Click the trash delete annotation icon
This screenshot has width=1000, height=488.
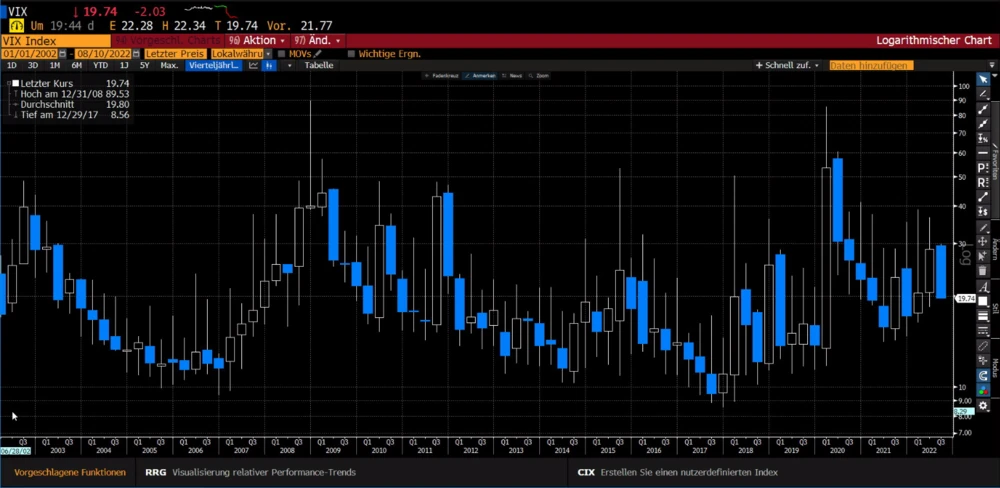983,270
